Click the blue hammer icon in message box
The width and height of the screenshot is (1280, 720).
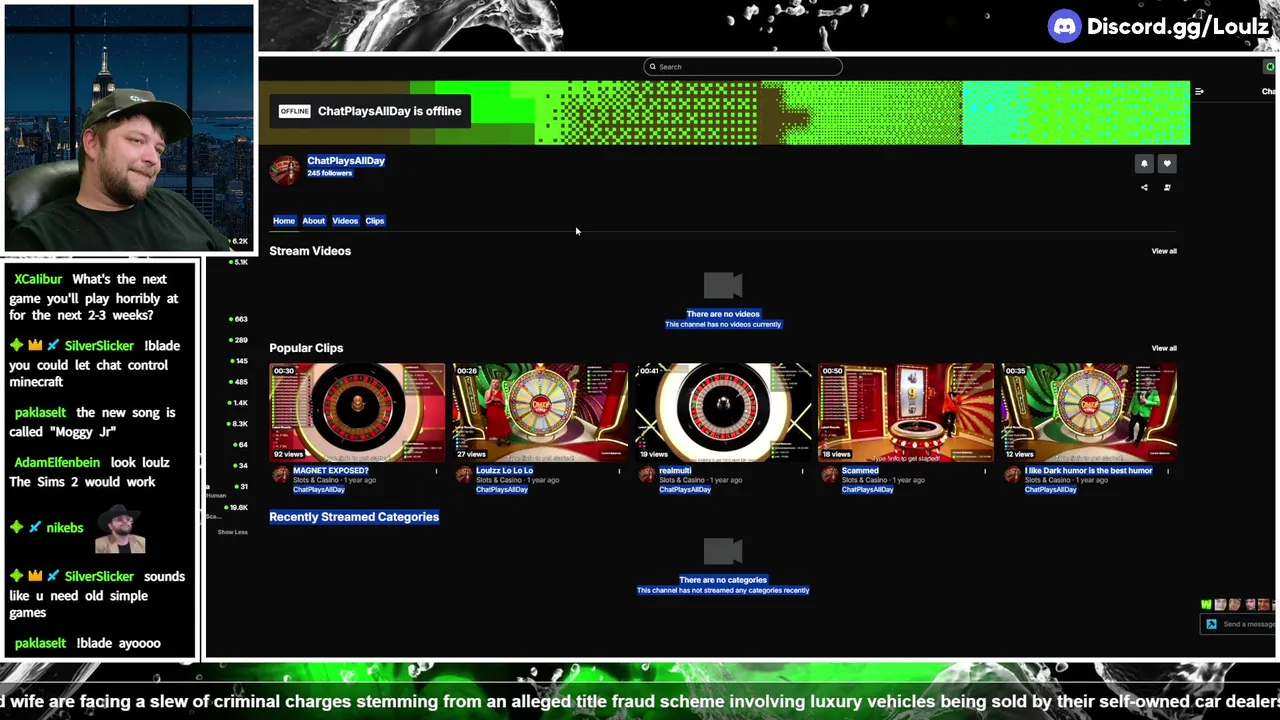click(1211, 624)
